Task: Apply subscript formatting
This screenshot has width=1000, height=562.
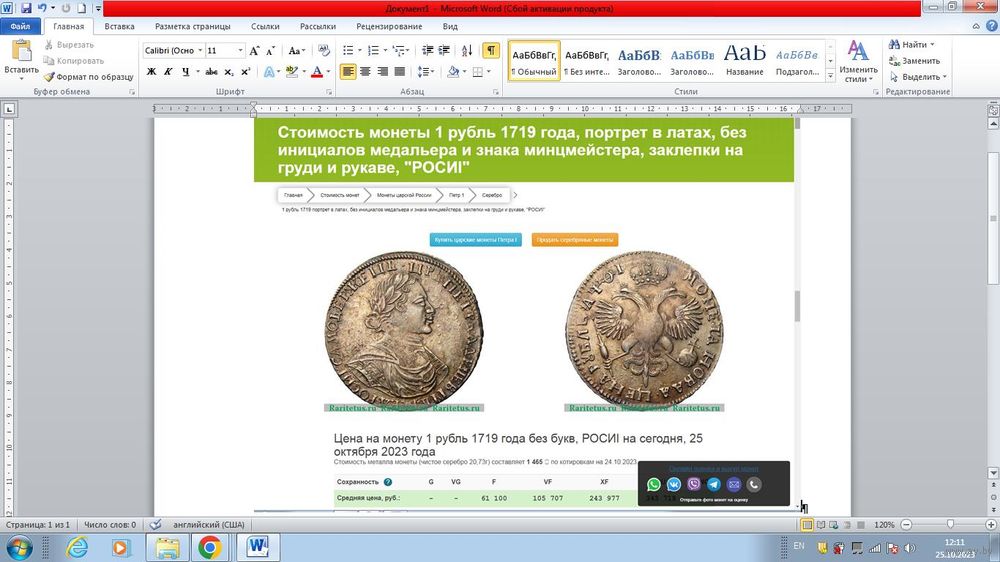Action: (x=229, y=71)
